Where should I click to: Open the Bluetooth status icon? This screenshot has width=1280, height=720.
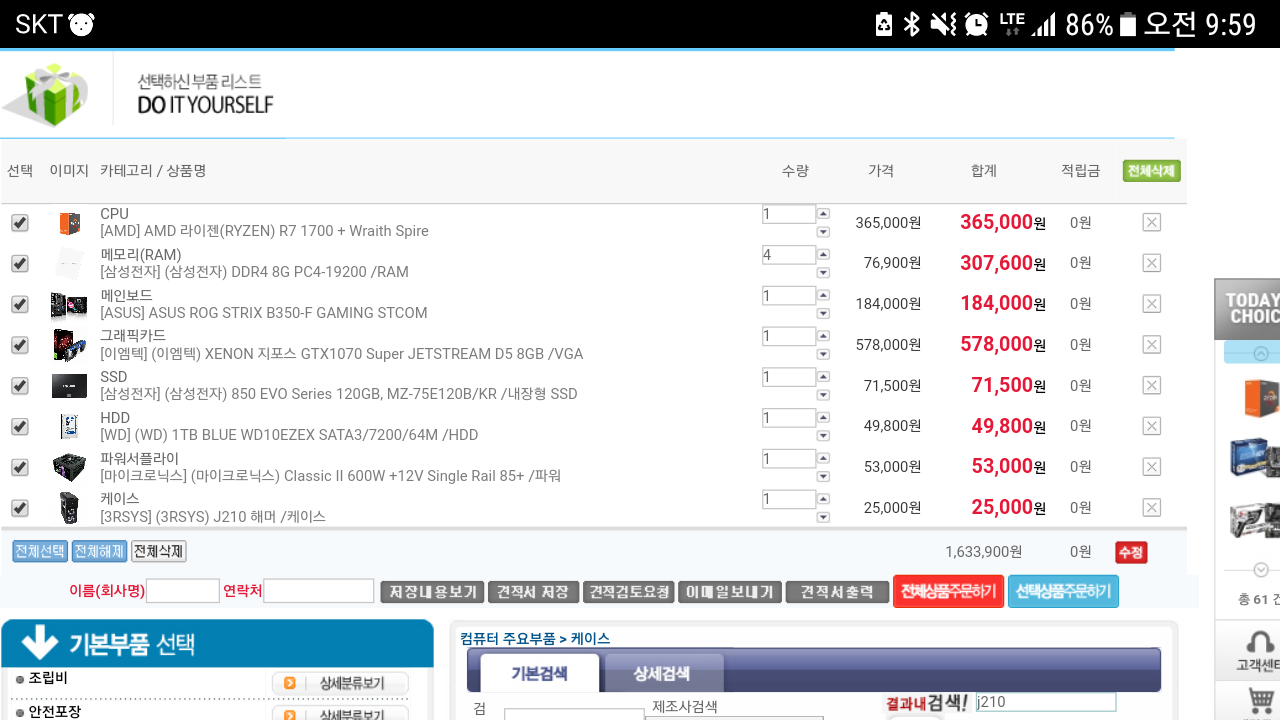pyautogui.click(x=911, y=24)
